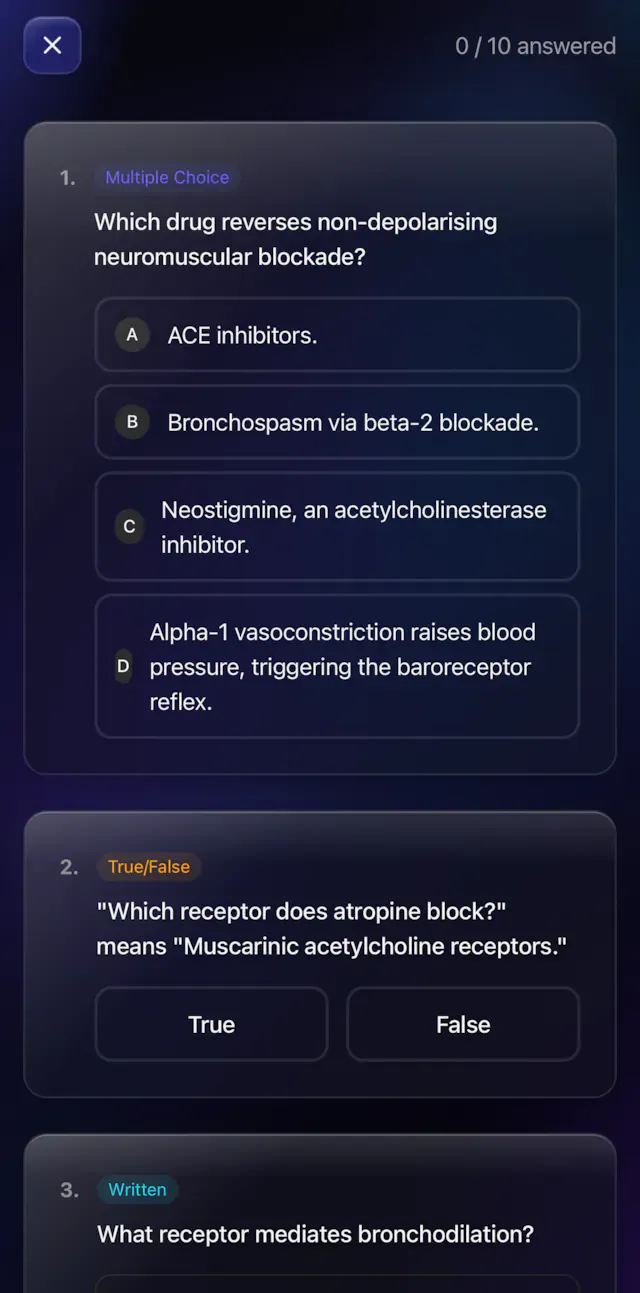Click the circled letter C badge

click(129, 527)
